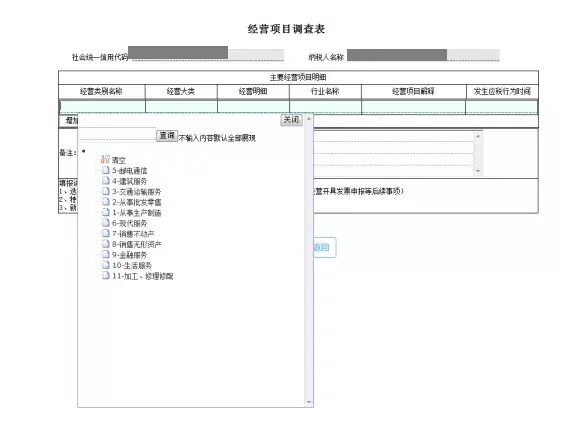583x429 pixels.
Task: Click the 纳税人名称 field
Action: click(x=423, y=55)
